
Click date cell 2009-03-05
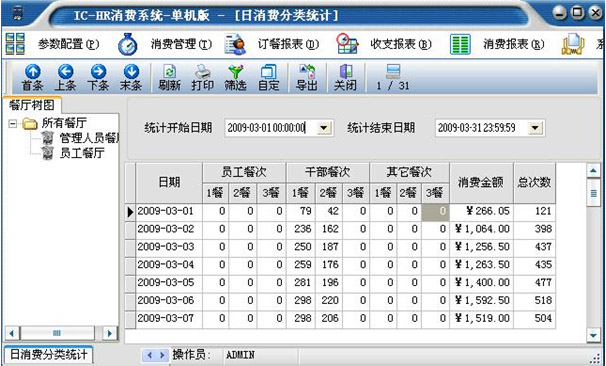pyautogui.click(x=169, y=283)
